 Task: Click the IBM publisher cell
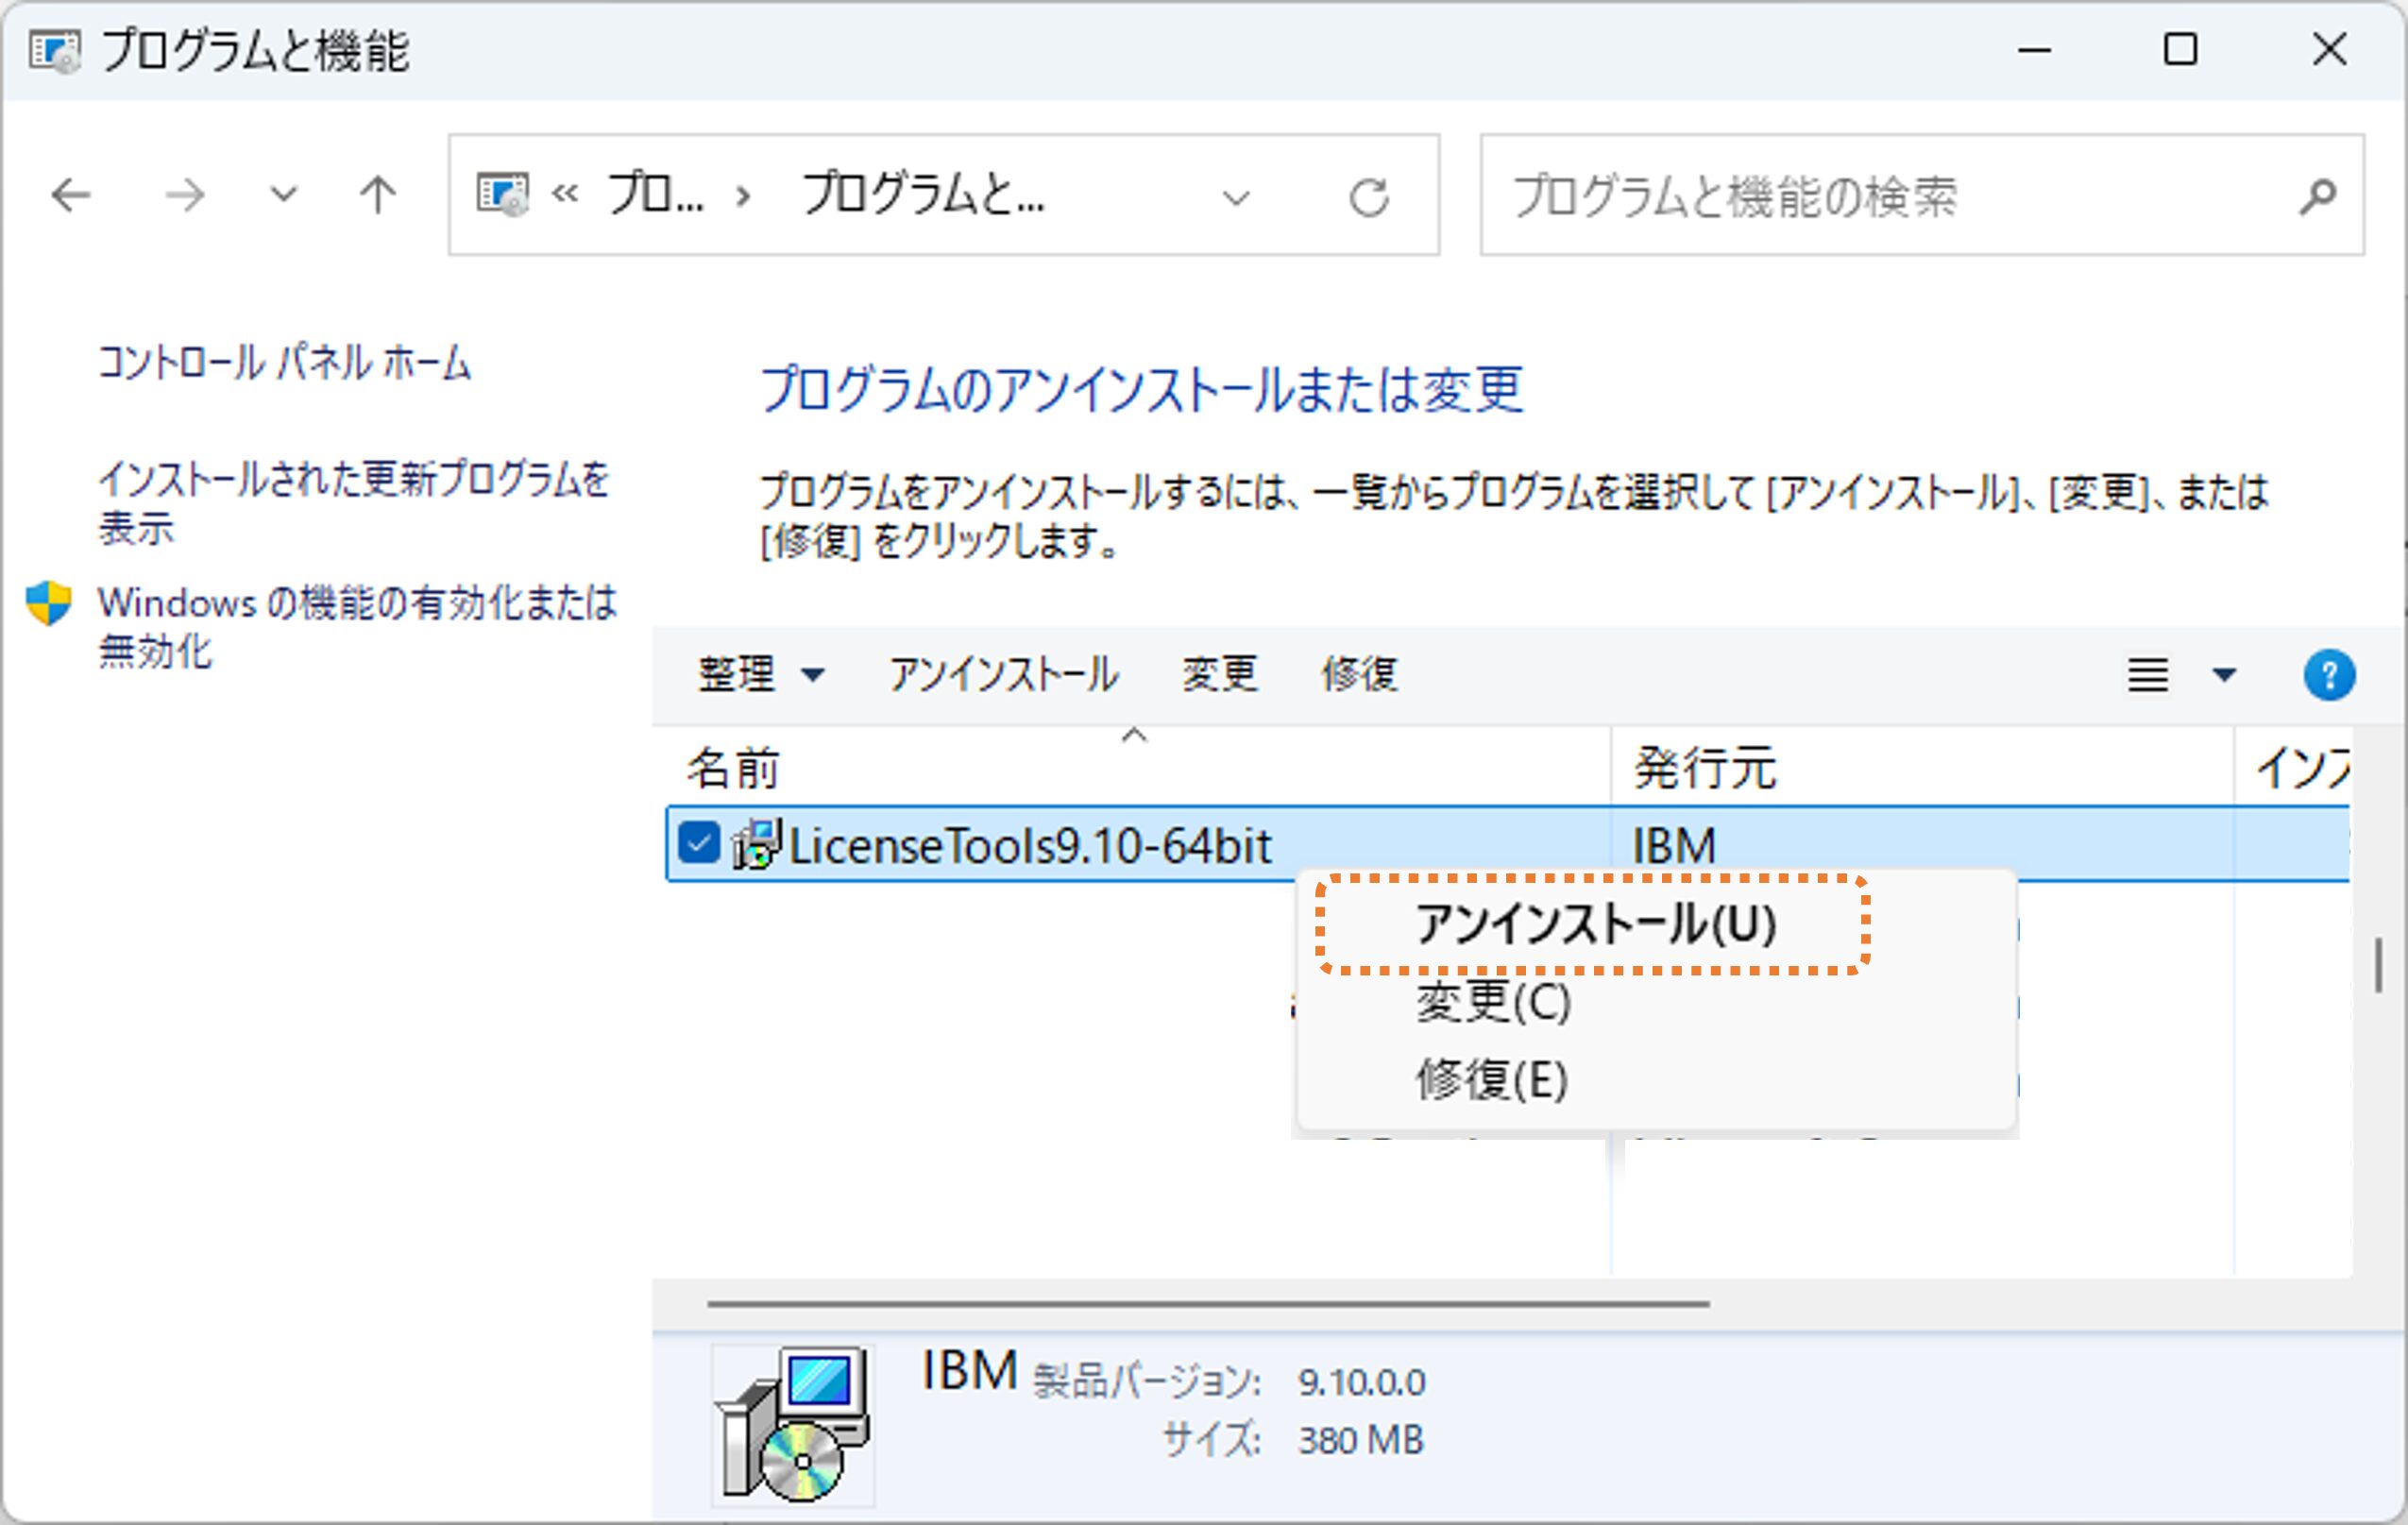(x=1674, y=846)
